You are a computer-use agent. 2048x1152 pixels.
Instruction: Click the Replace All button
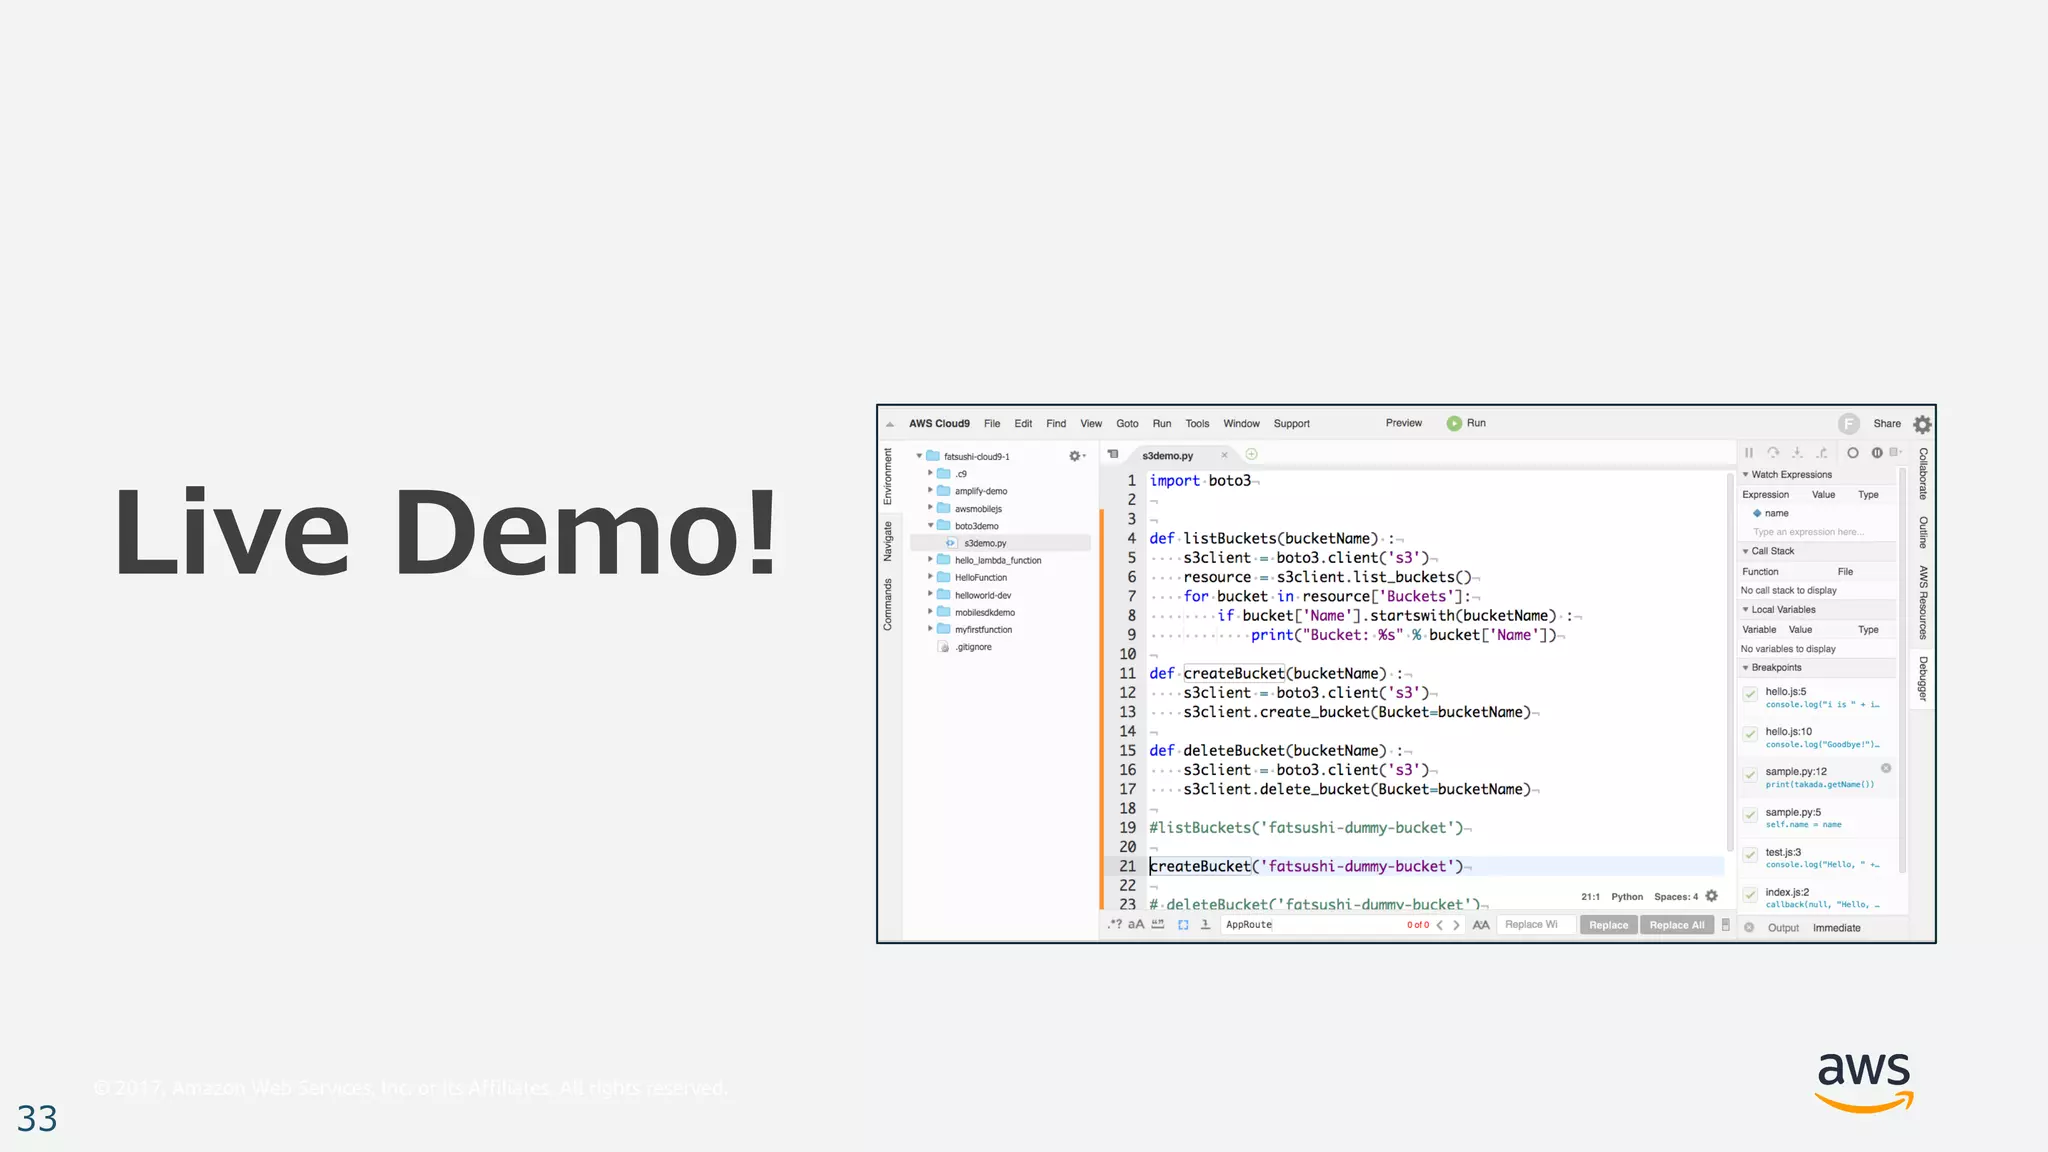coord(1676,925)
